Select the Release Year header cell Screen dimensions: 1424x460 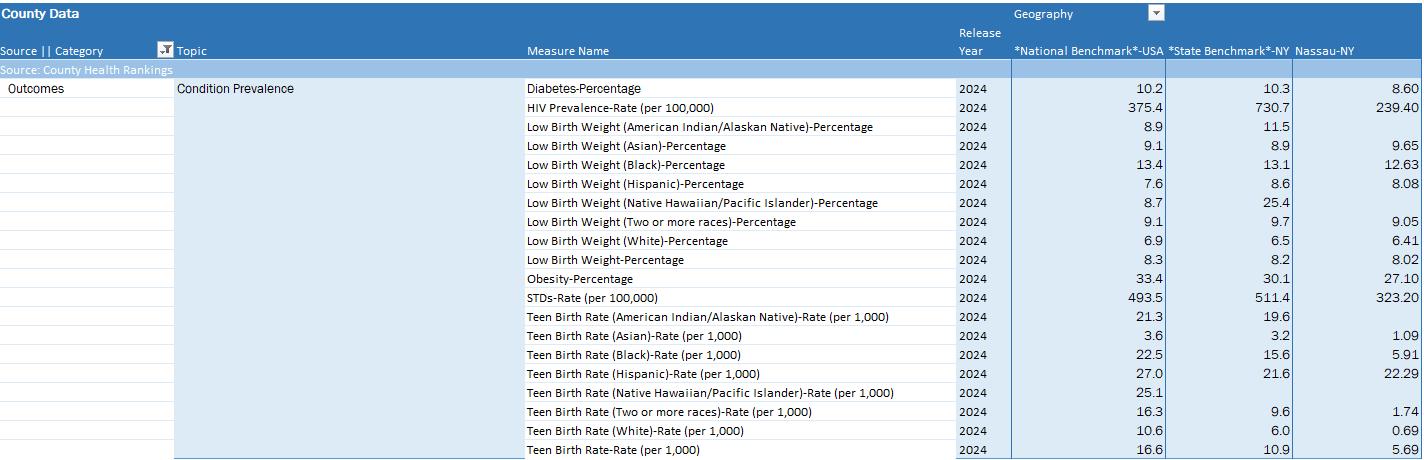pyautogui.click(x=980, y=42)
